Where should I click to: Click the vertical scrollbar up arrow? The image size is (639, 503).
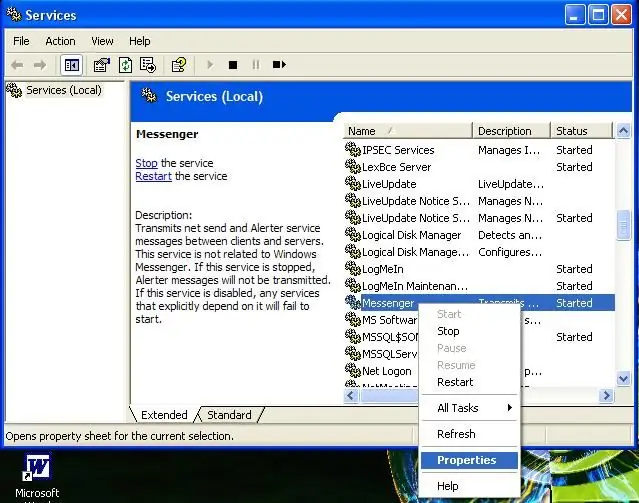point(623,131)
